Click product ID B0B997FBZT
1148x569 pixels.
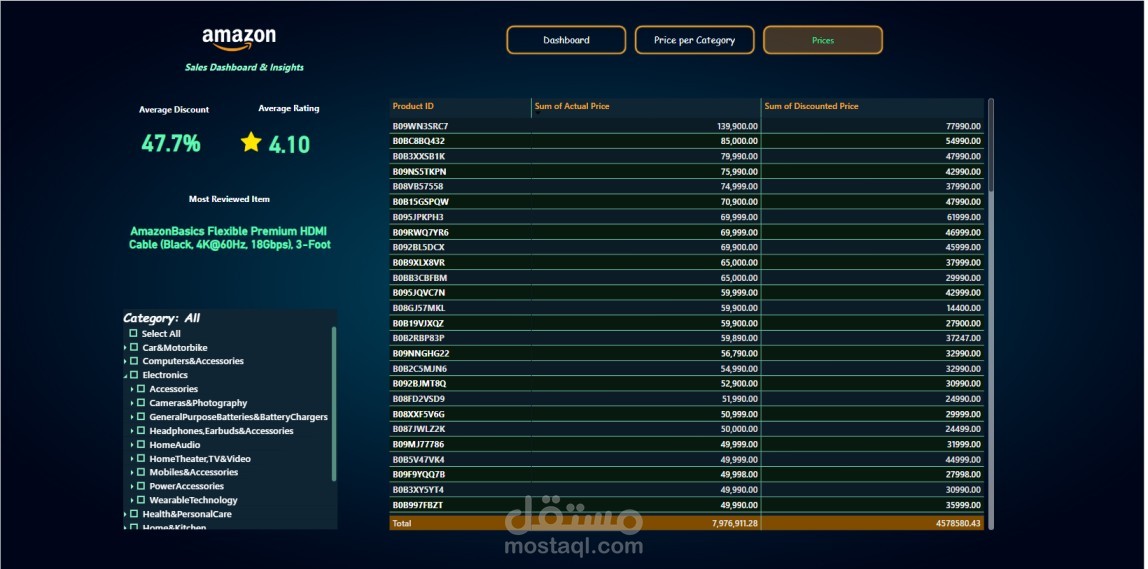point(418,505)
